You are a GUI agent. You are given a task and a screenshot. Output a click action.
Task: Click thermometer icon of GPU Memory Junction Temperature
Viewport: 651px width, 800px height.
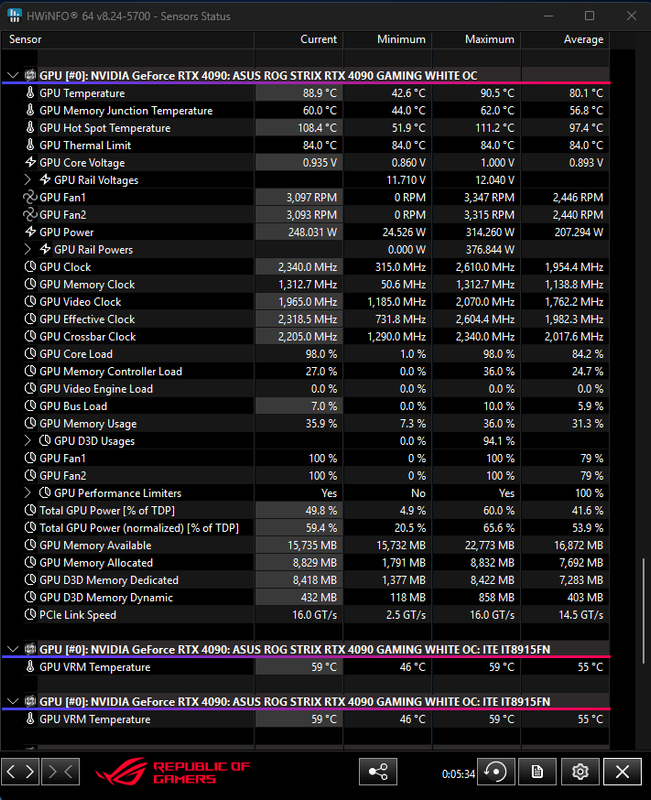click(30, 110)
